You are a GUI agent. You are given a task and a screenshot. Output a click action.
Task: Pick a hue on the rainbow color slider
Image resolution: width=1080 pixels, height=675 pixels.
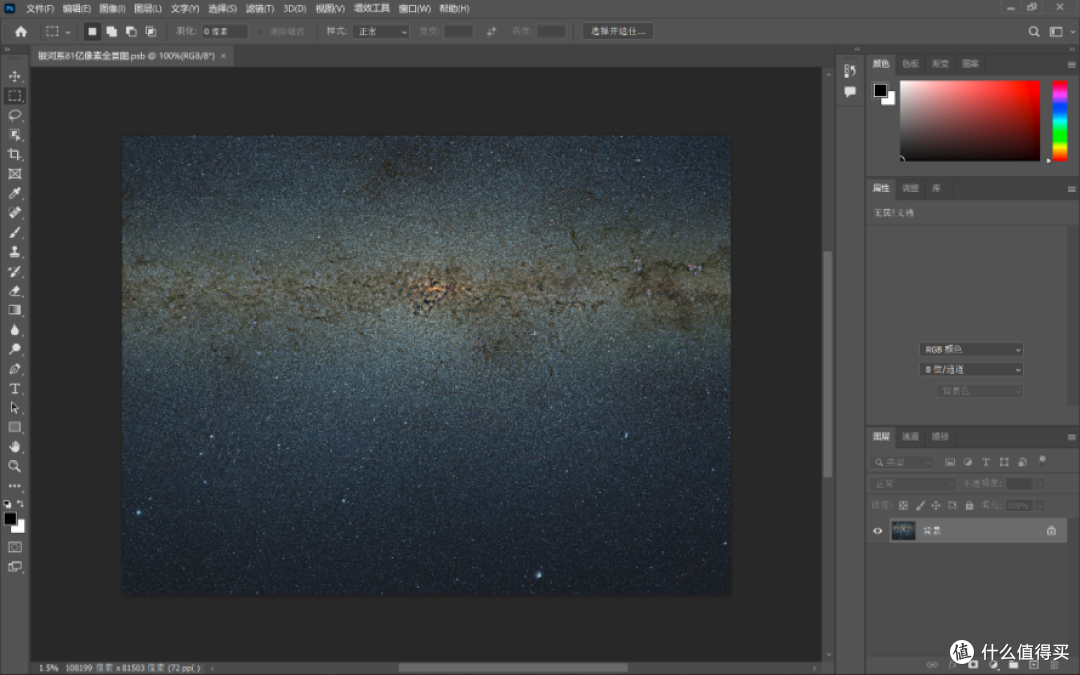[x=1059, y=121]
